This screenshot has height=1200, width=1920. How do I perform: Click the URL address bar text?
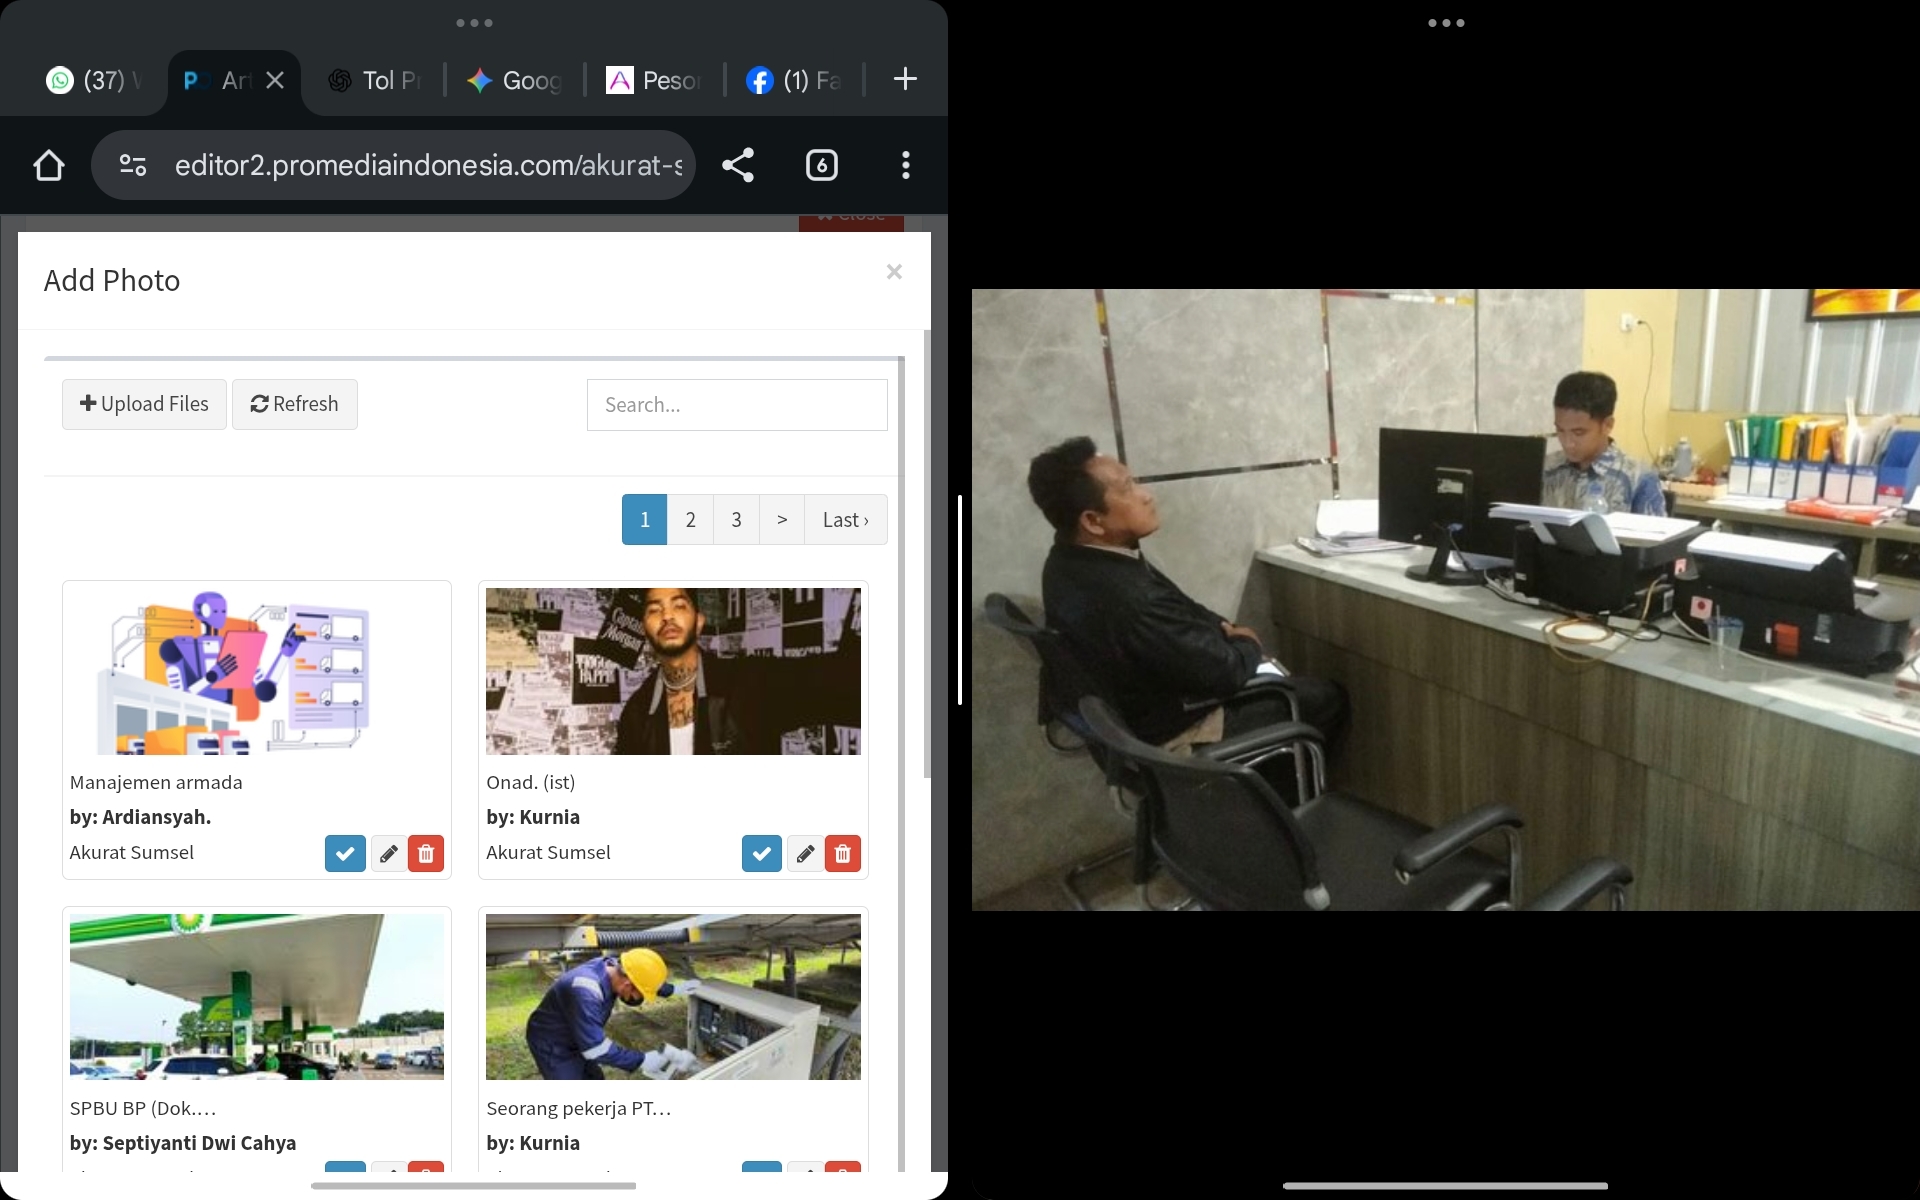point(428,165)
